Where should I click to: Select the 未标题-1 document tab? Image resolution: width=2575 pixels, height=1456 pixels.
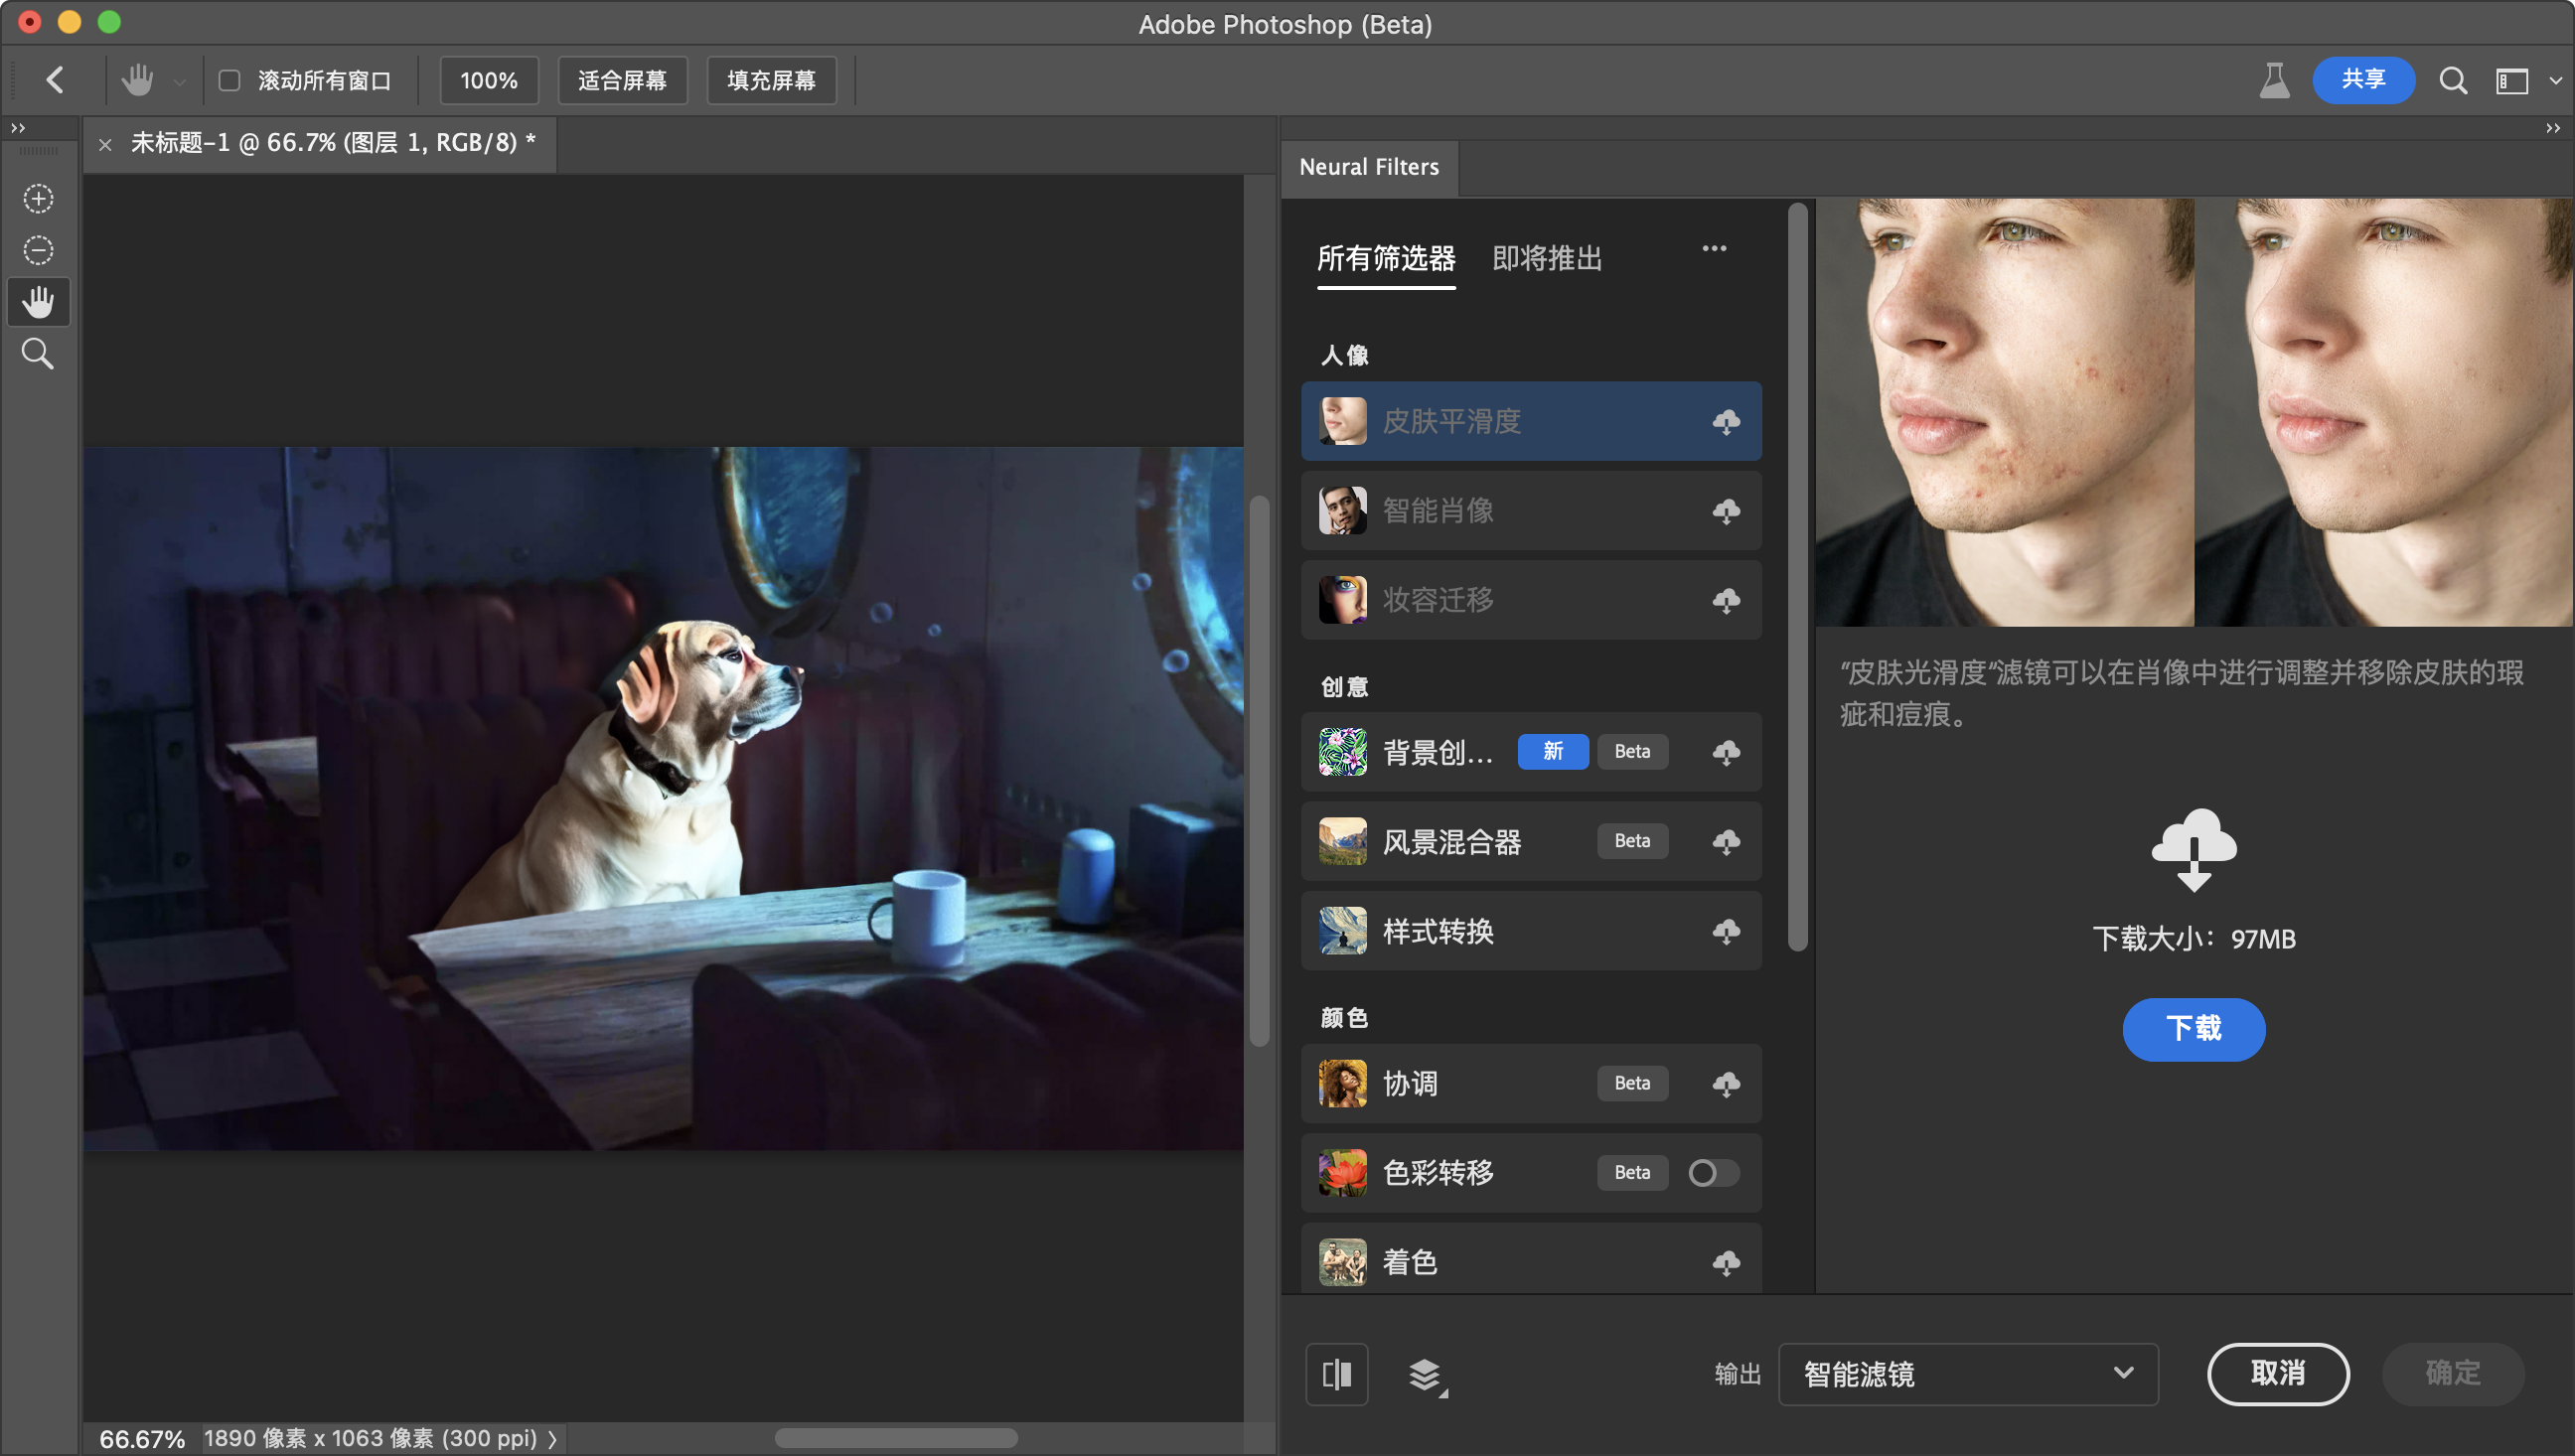coord(332,143)
